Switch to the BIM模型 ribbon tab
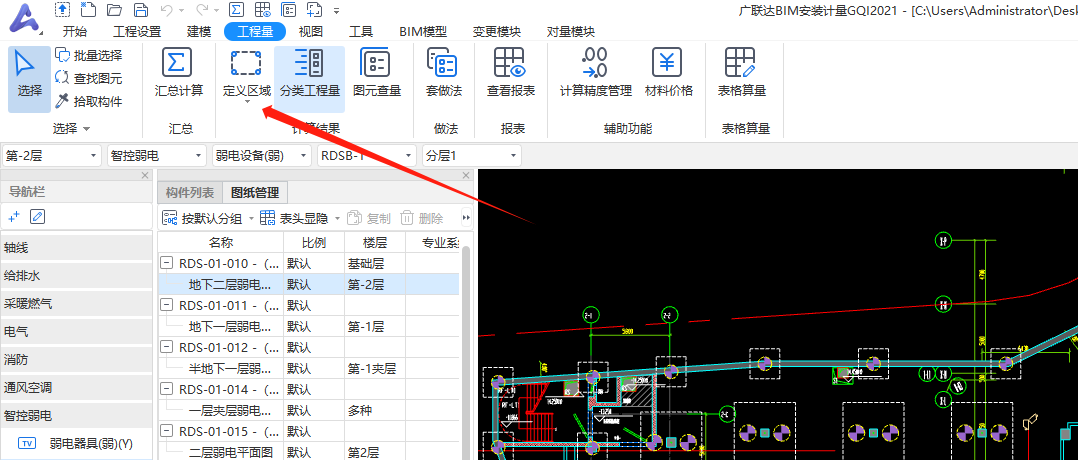 tap(423, 32)
